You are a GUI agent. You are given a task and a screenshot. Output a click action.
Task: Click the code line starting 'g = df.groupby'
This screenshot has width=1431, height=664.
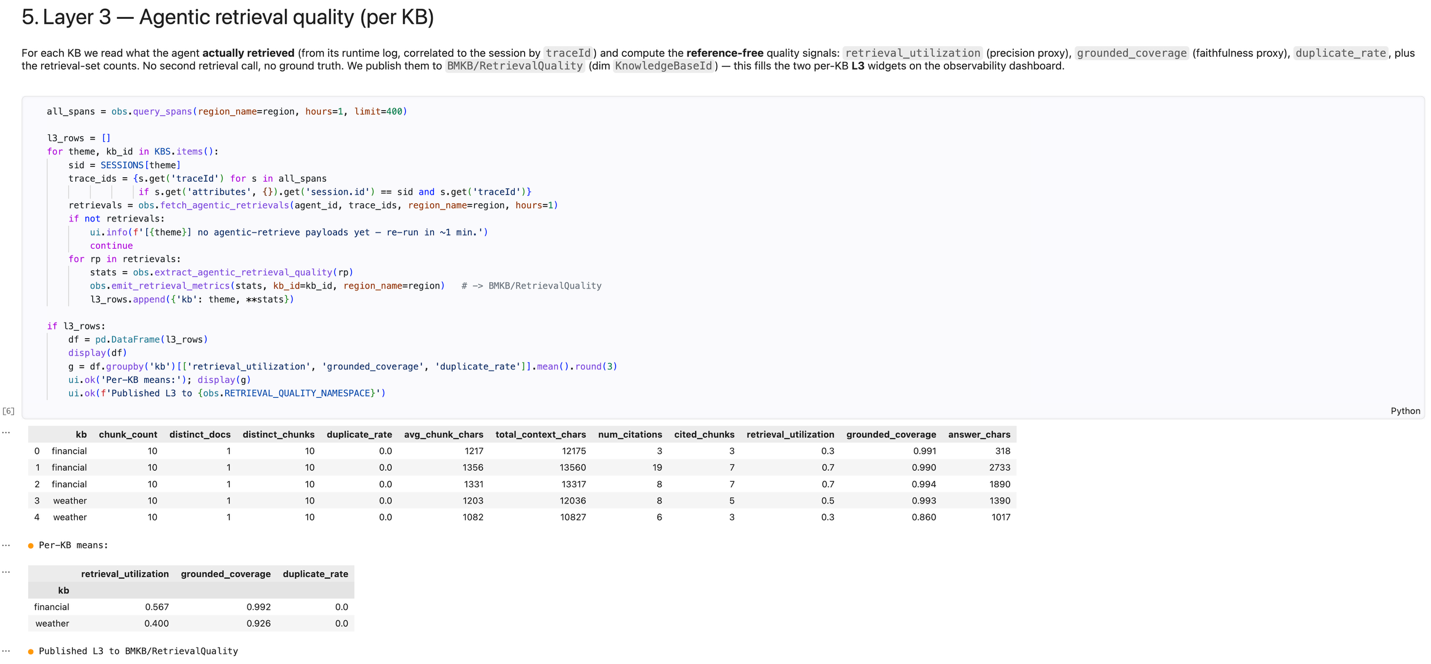(x=343, y=366)
